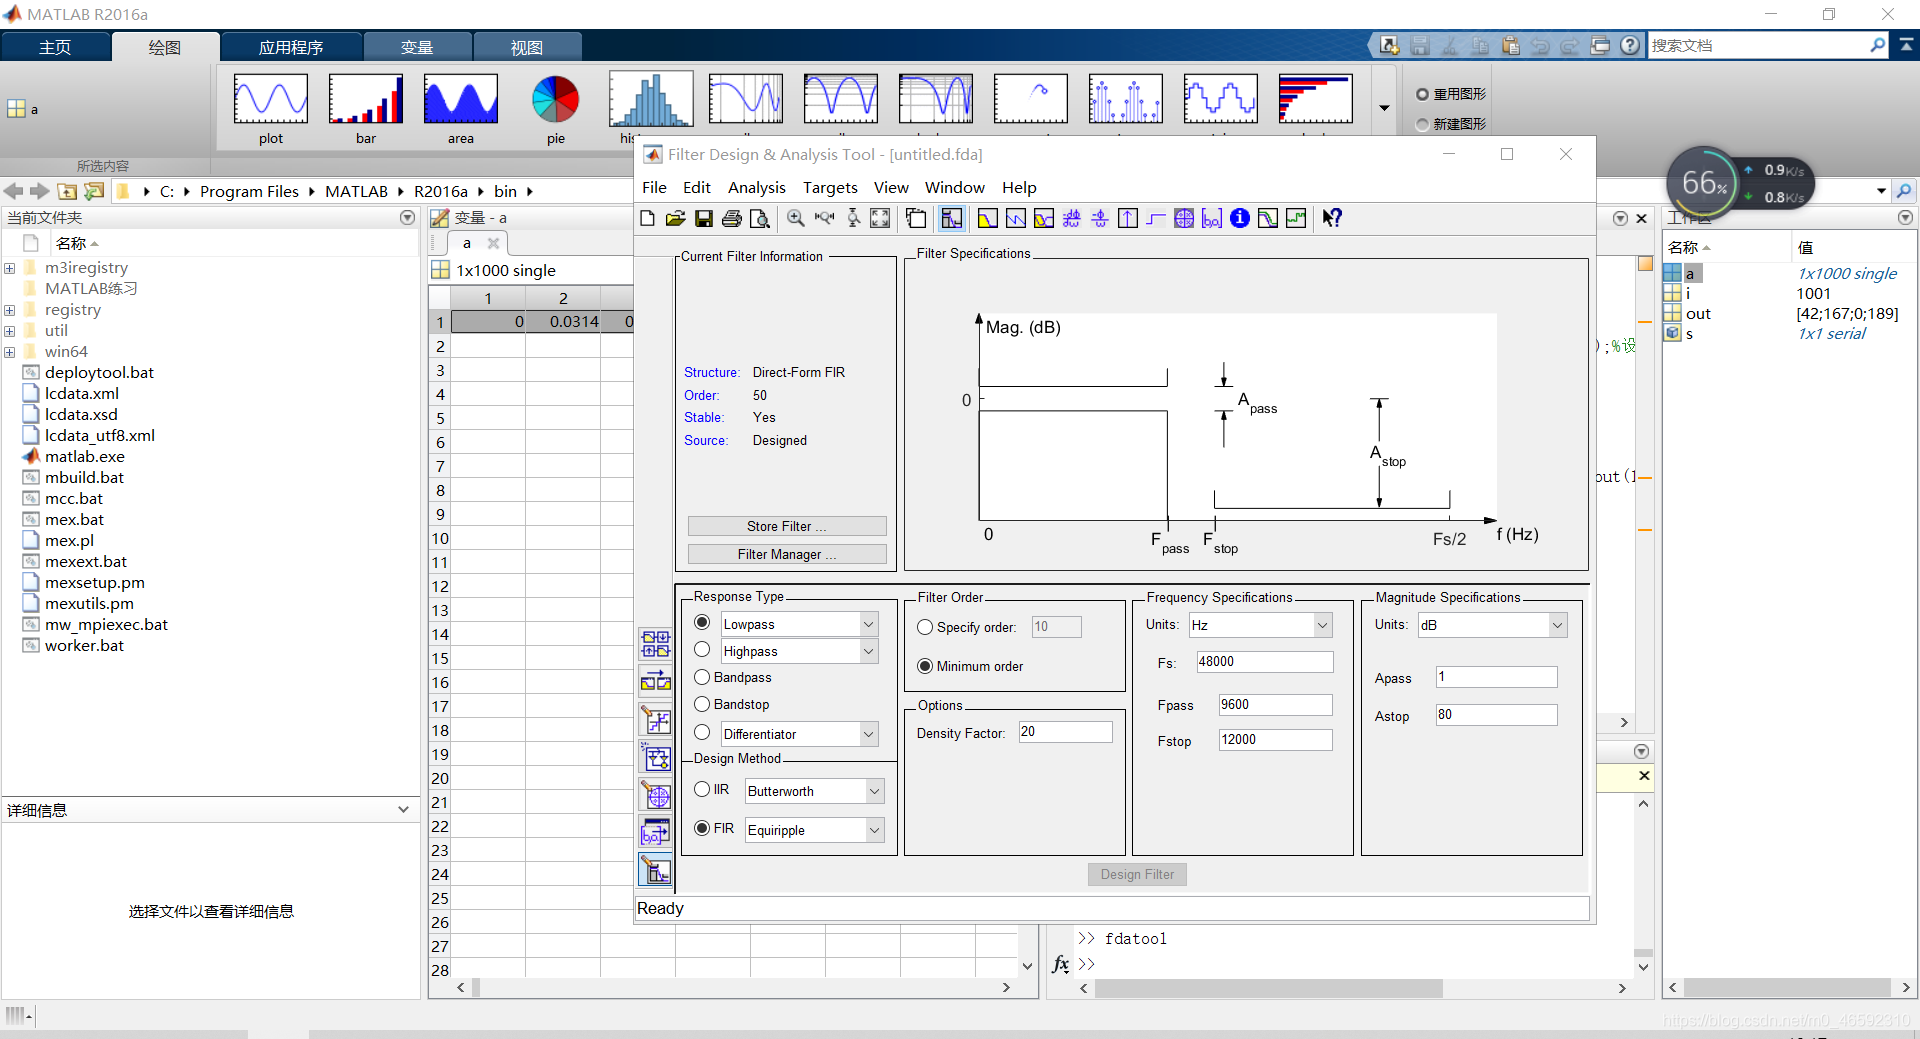Open Set Quantization Parameters sidebar panel
1920x1039 pixels.
[x=656, y=720]
